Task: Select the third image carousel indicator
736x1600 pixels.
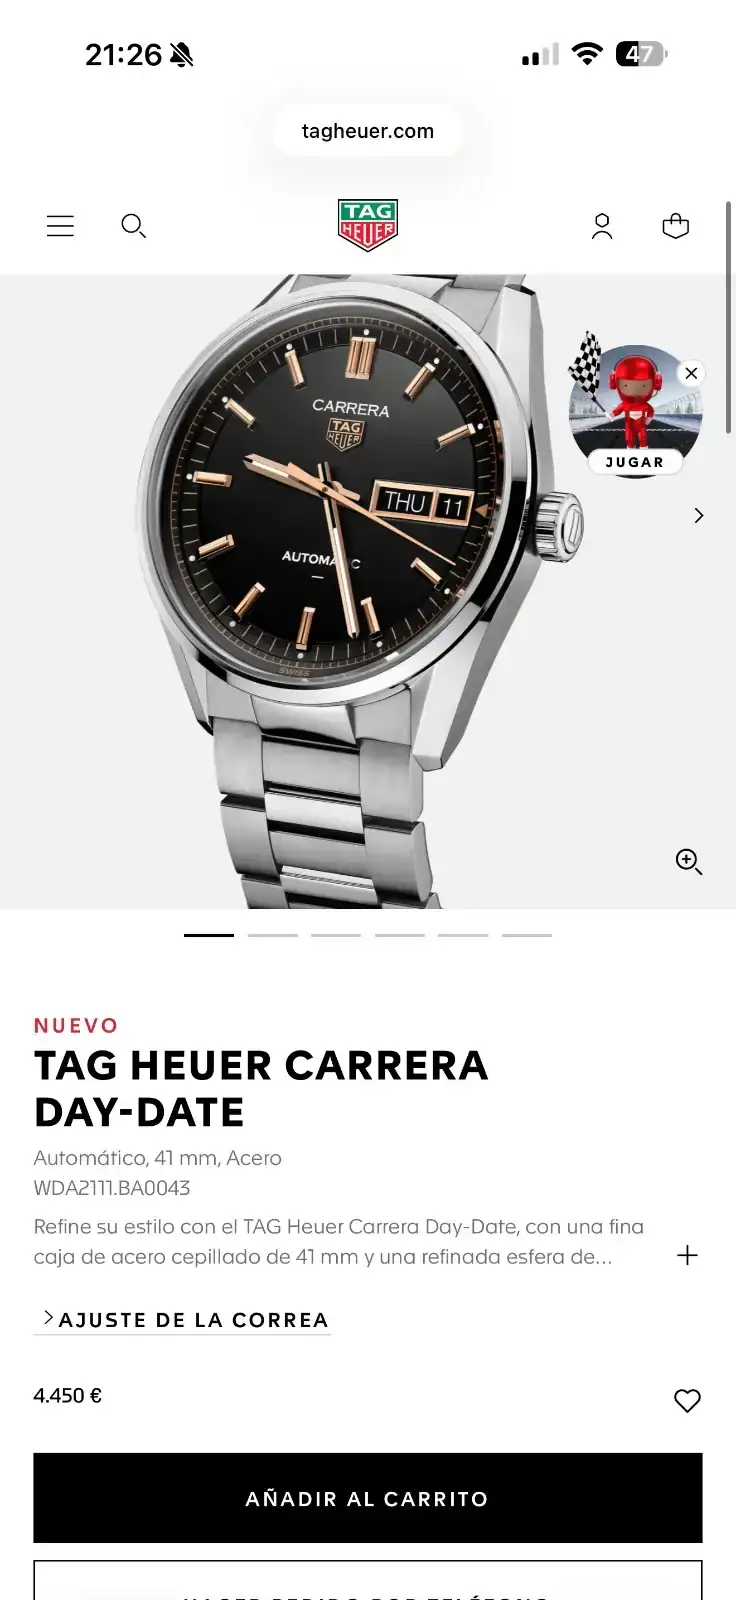Action: [336, 935]
